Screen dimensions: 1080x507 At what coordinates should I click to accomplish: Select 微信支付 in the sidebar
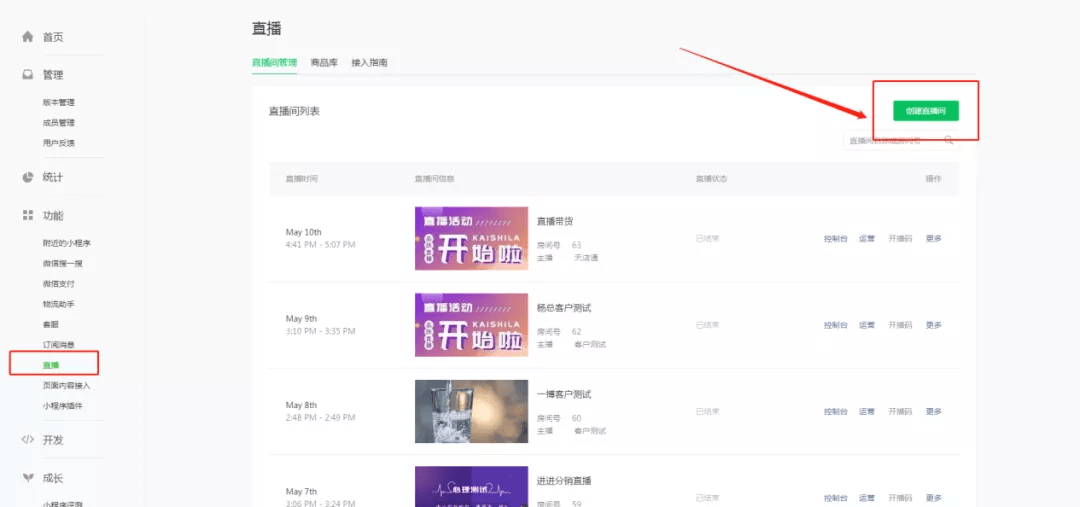click(58, 284)
